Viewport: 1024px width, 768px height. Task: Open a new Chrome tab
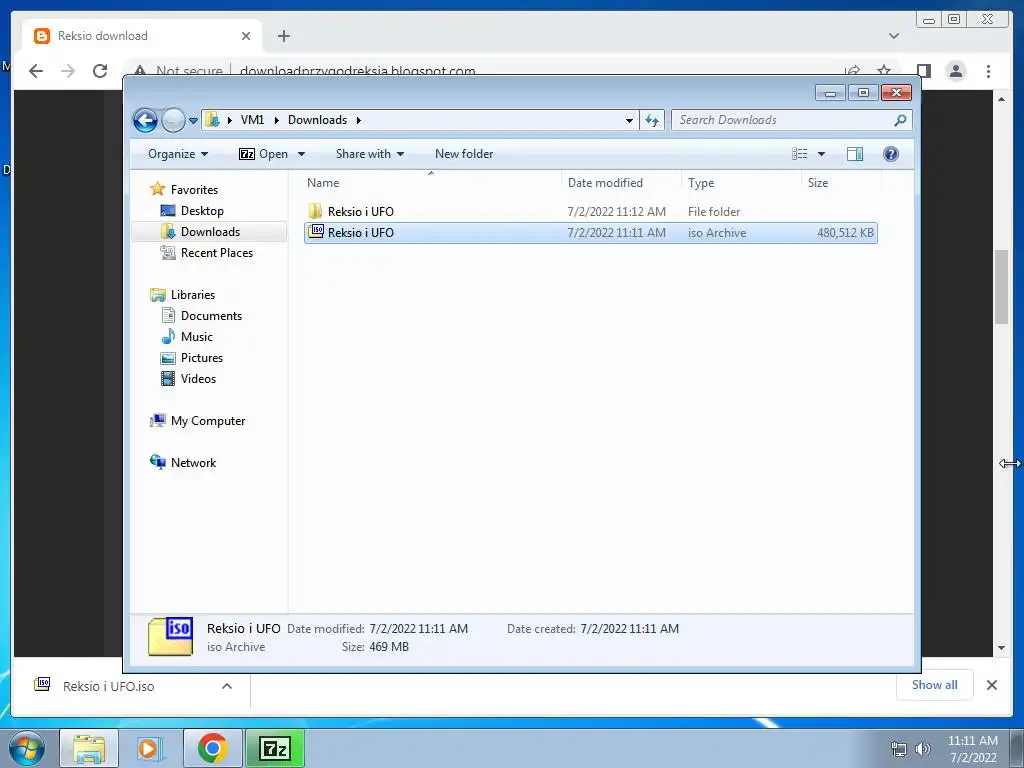[283, 36]
